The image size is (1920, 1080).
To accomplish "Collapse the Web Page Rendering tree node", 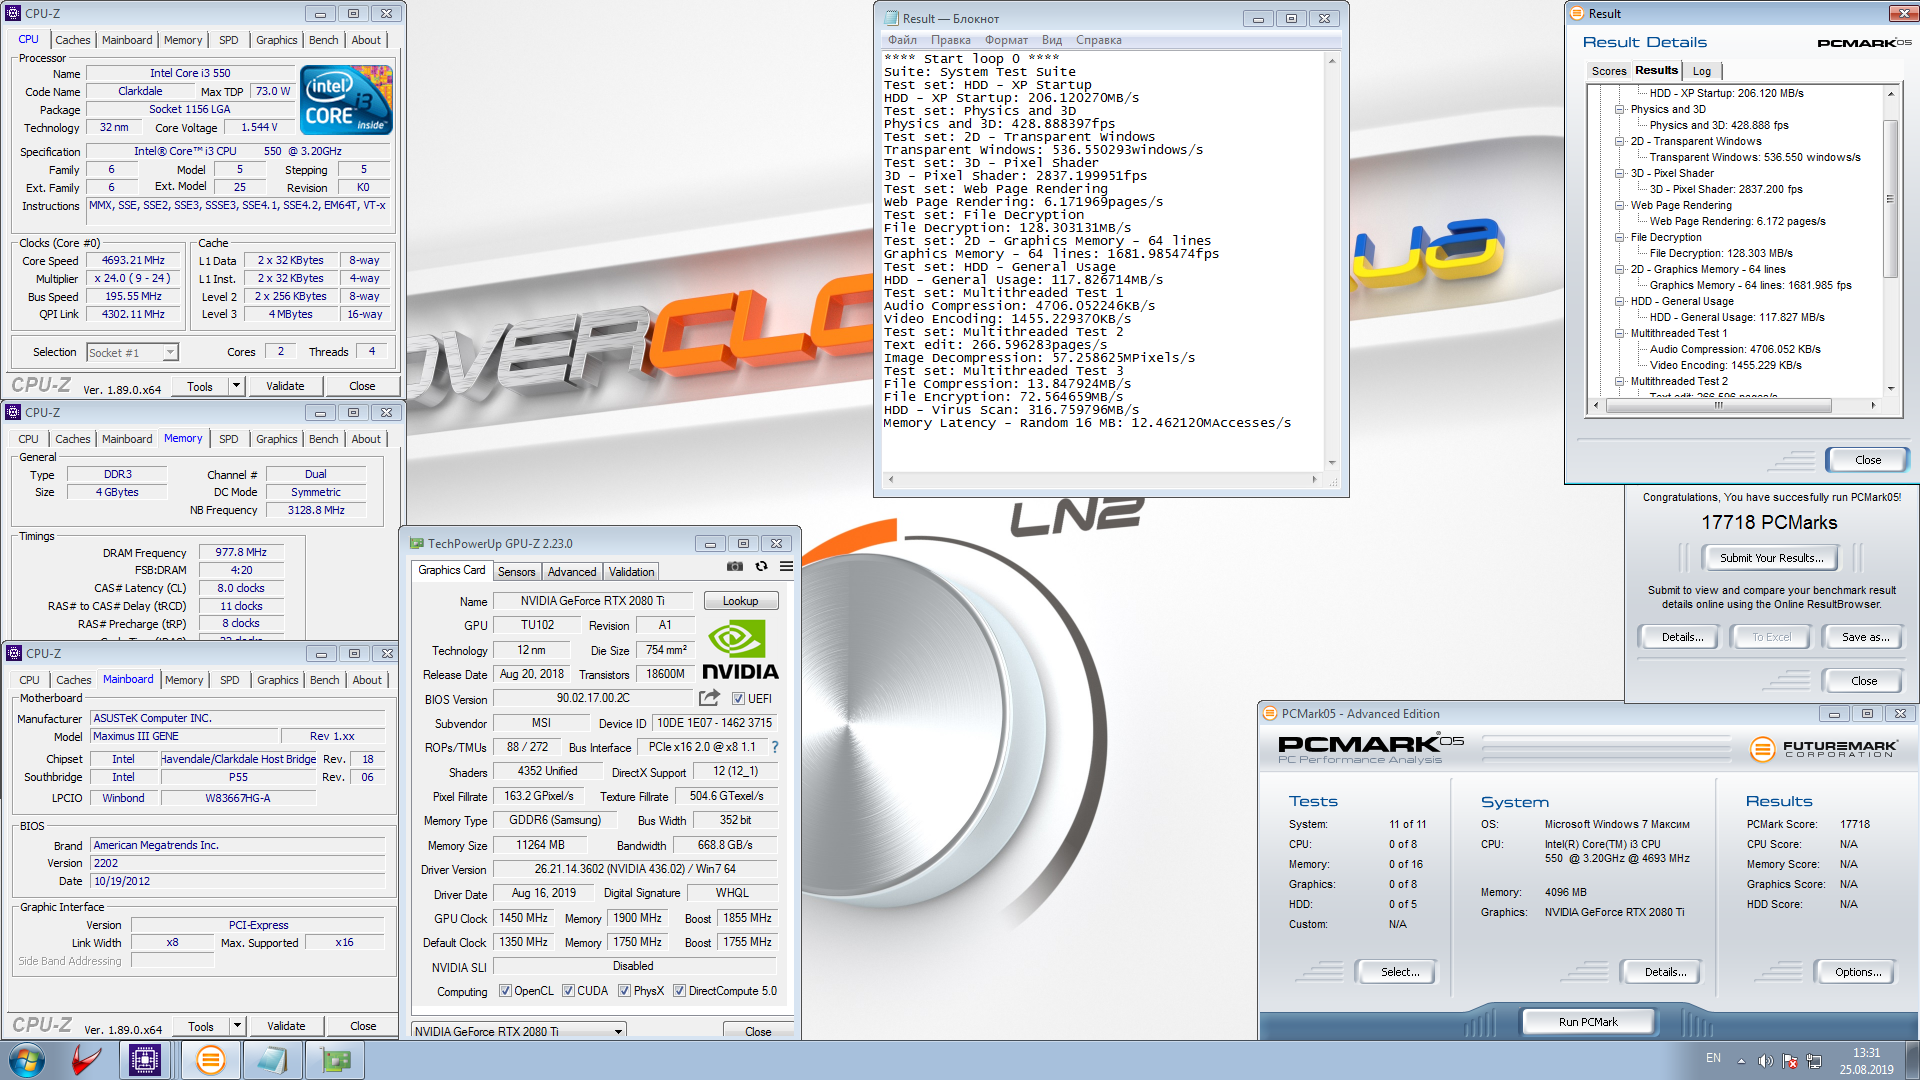I will (1620, 205).
